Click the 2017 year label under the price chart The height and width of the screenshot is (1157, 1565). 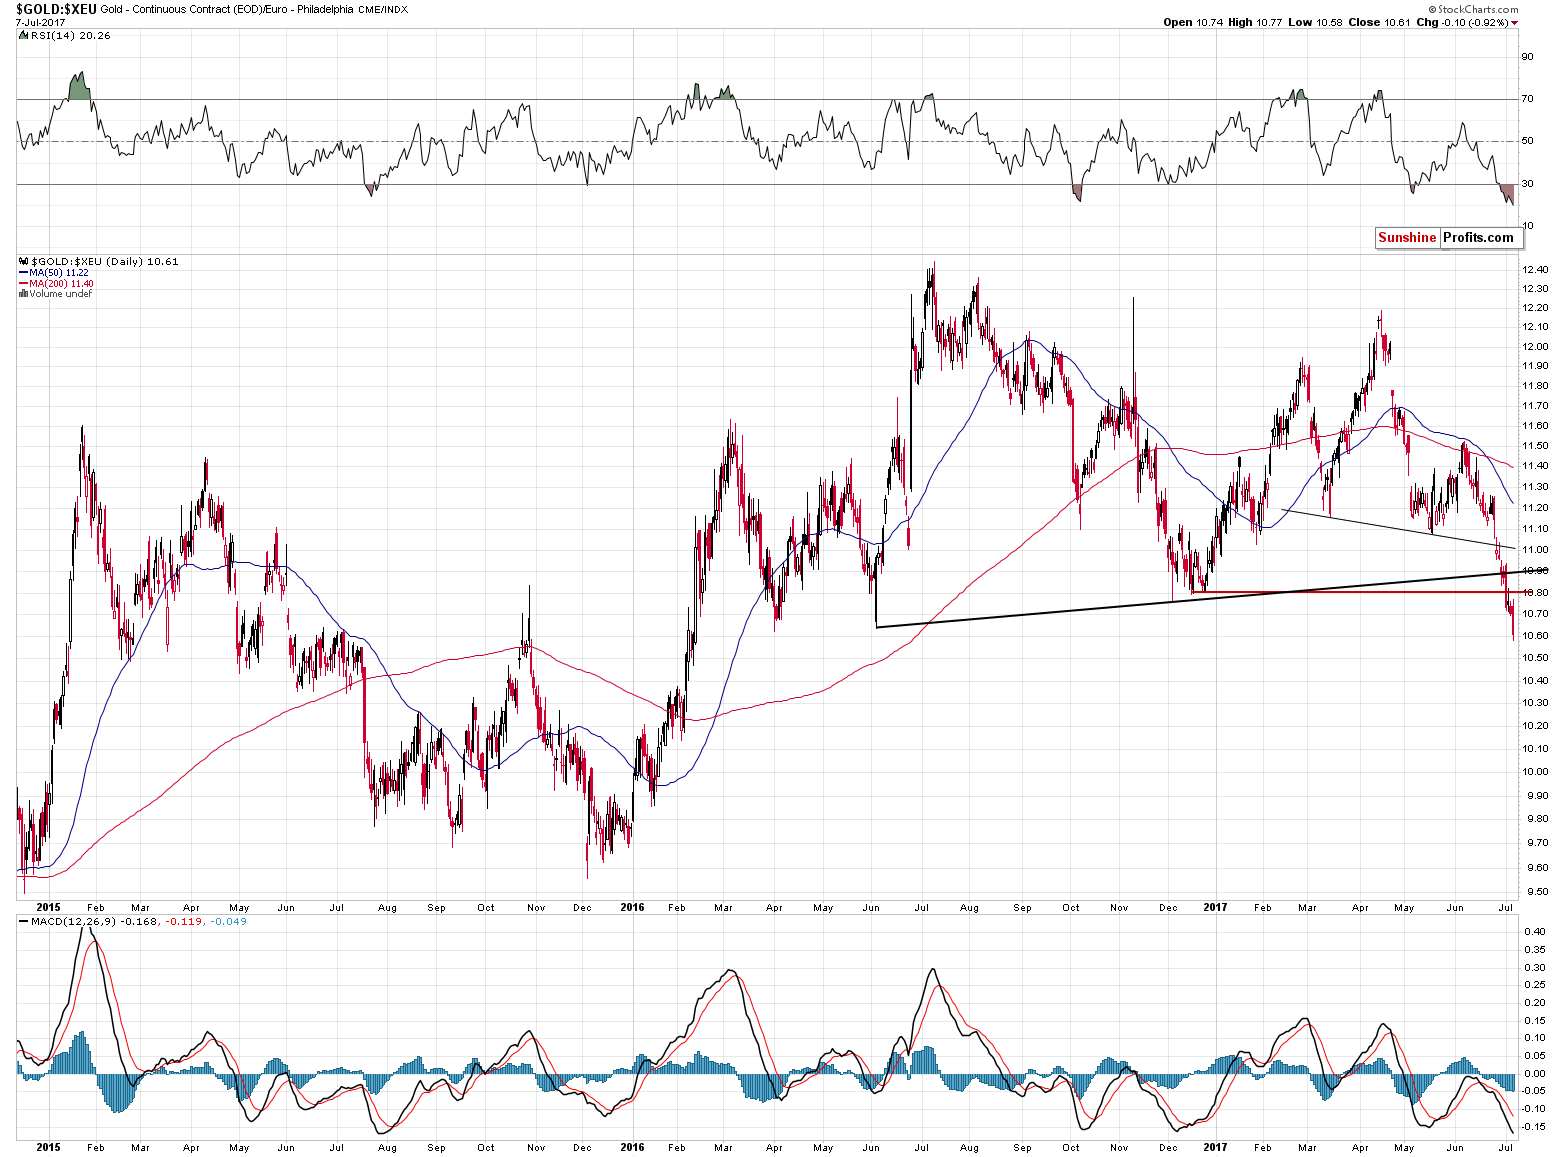point(1215,908)
